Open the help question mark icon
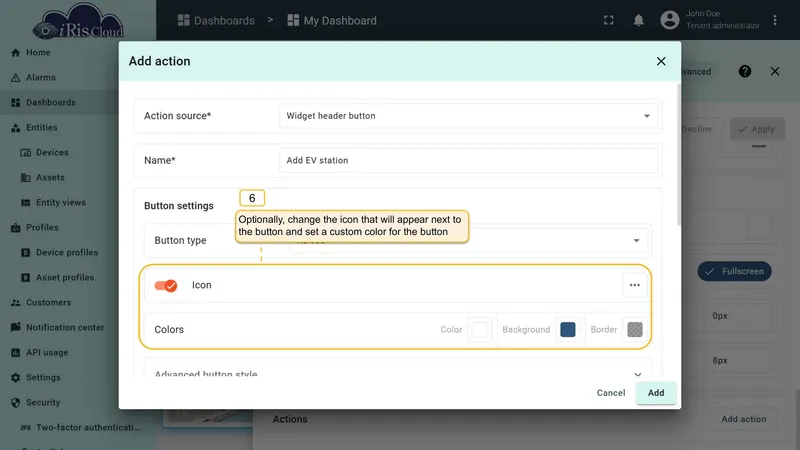Screen dimensions: 800x450 [x=745, y=71]
